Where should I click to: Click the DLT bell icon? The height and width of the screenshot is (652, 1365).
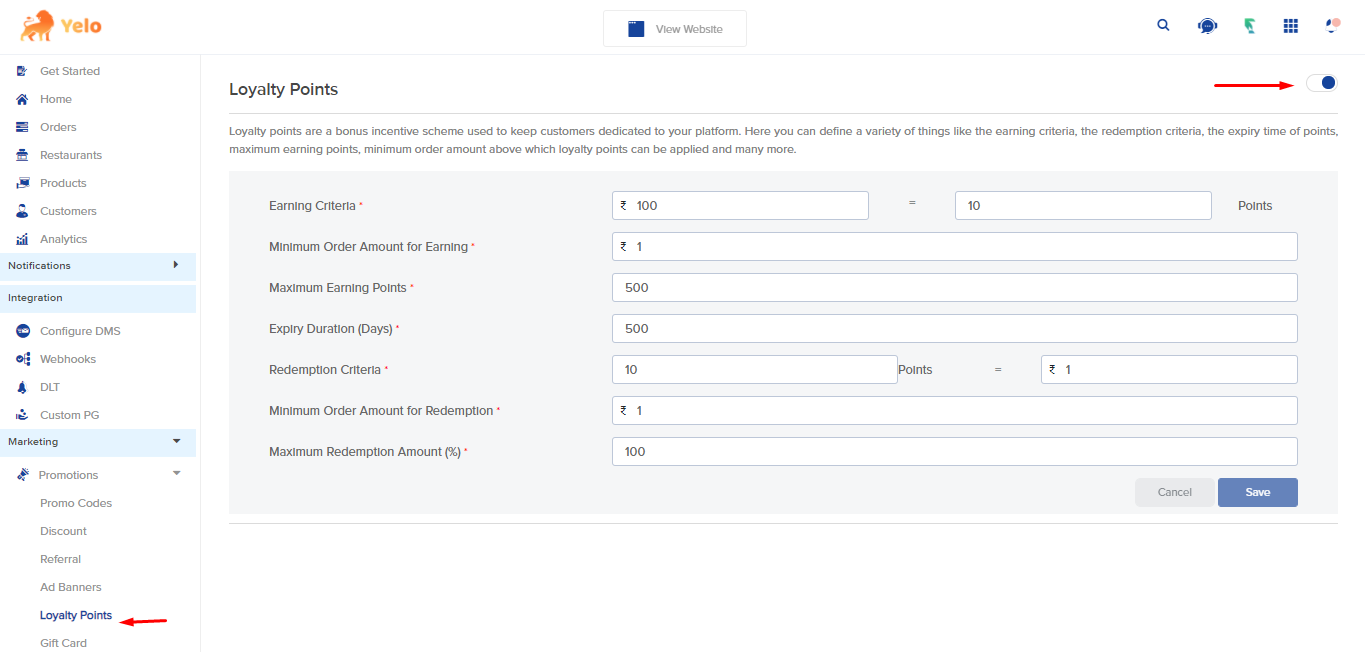tap(22, 387)
